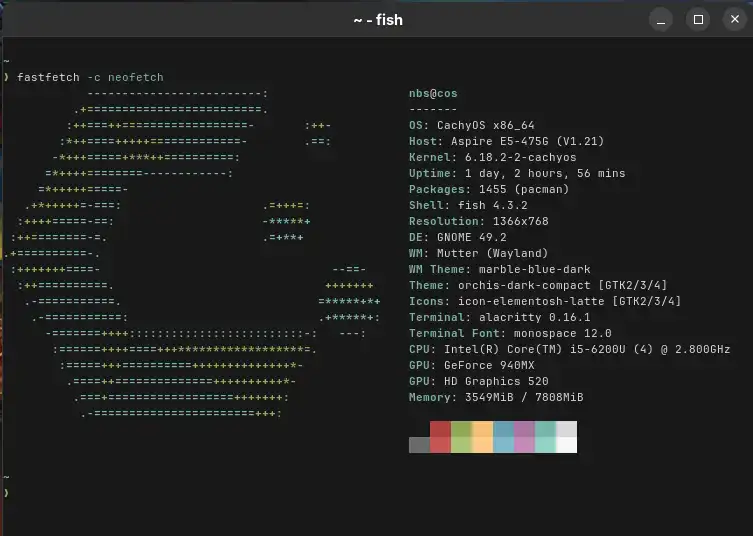Screen dimensions: 753x536
Task: Click the "~ - fish" window title
Action: [x=377, y=19]
